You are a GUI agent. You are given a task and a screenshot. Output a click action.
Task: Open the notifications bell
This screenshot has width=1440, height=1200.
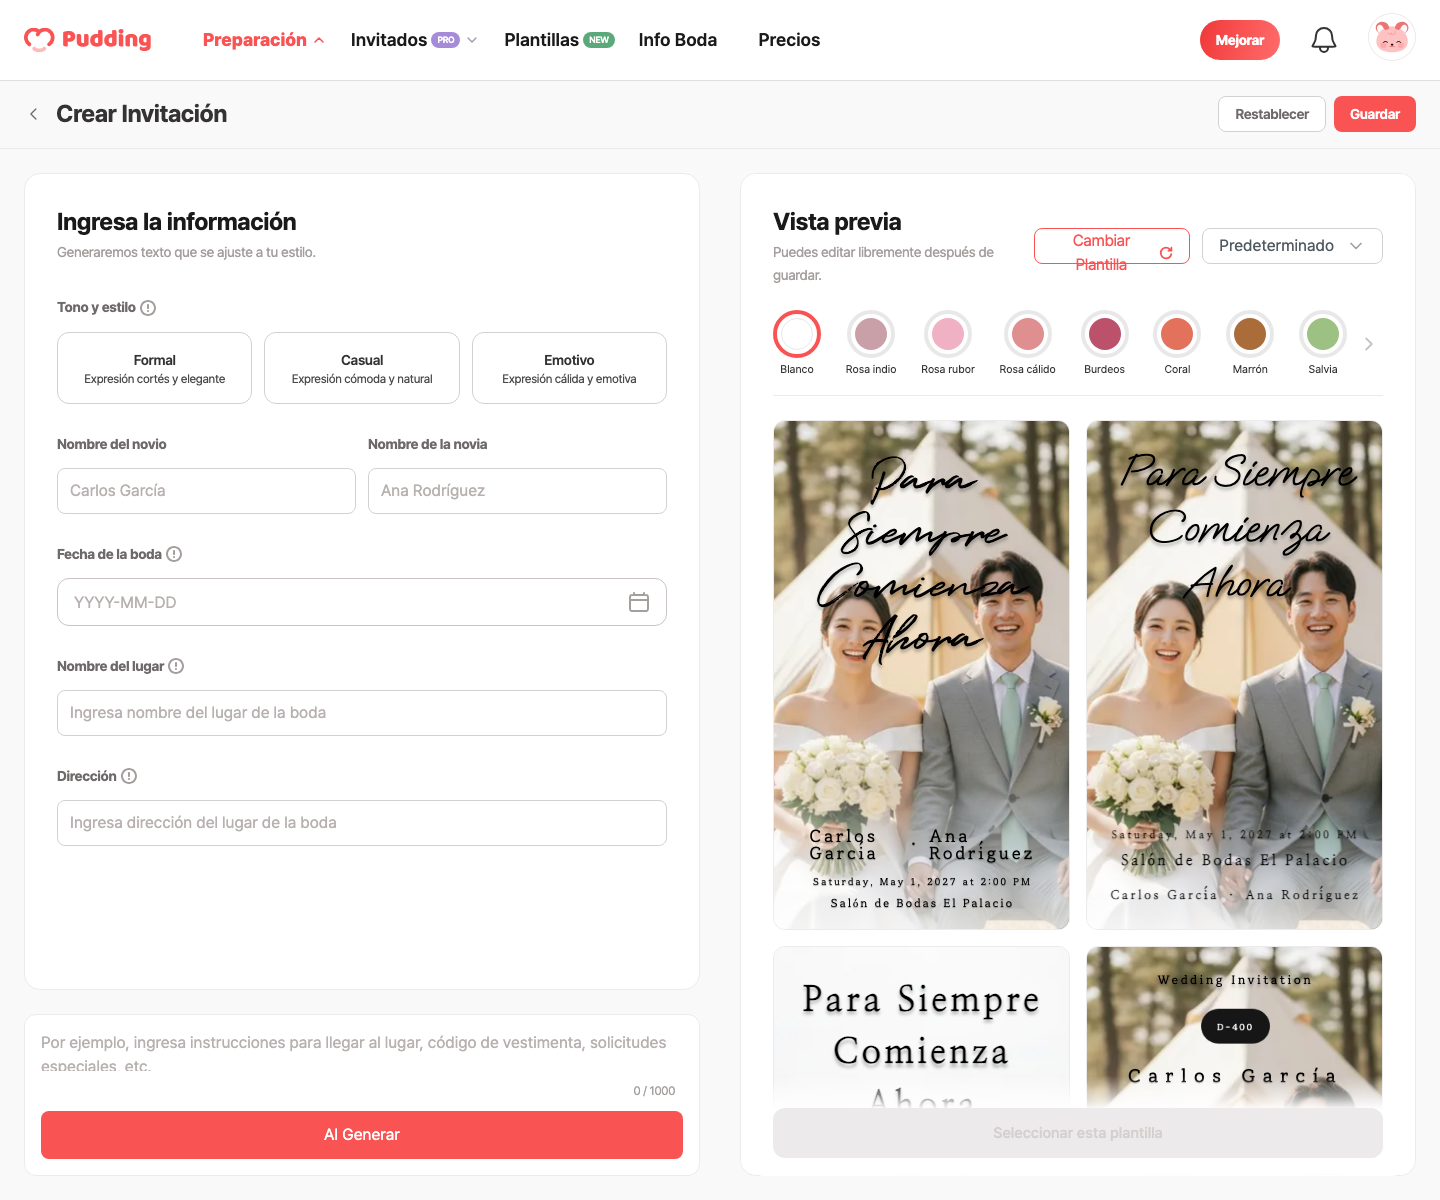[1324, 40]
